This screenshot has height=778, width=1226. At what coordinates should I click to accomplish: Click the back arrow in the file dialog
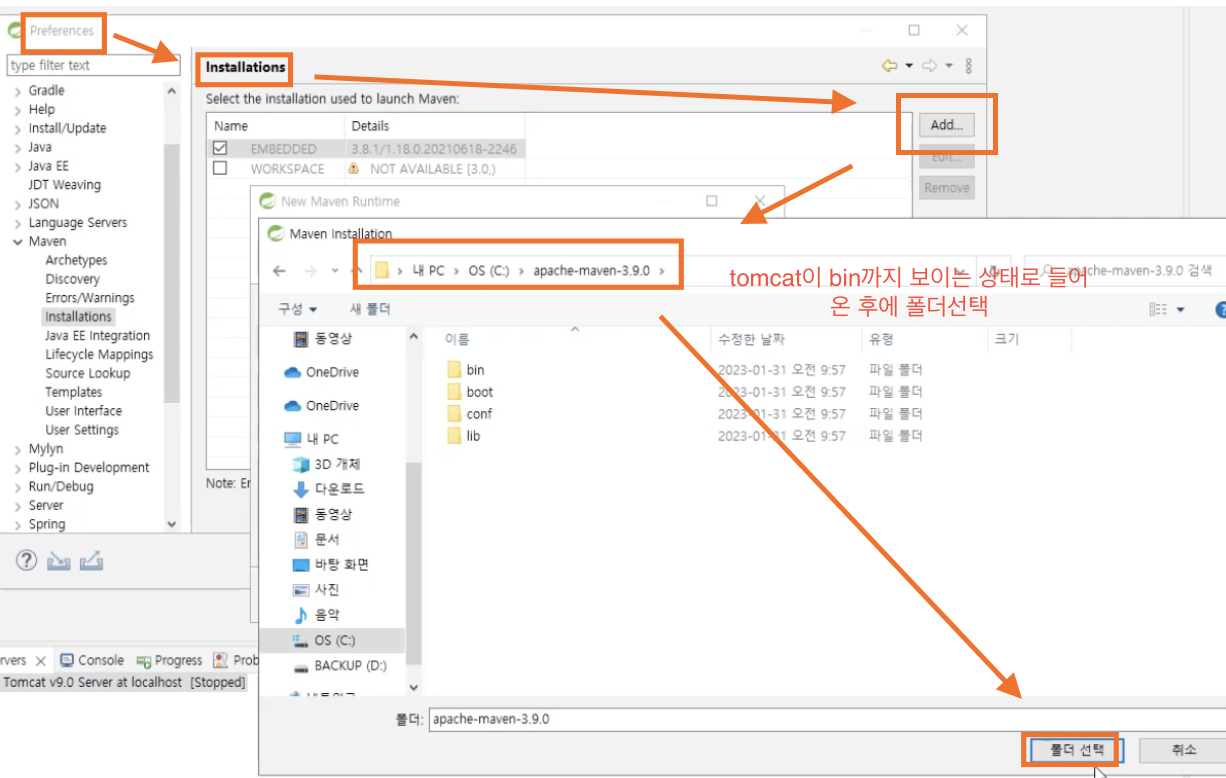pyautogui.click(x=279, y=271)
